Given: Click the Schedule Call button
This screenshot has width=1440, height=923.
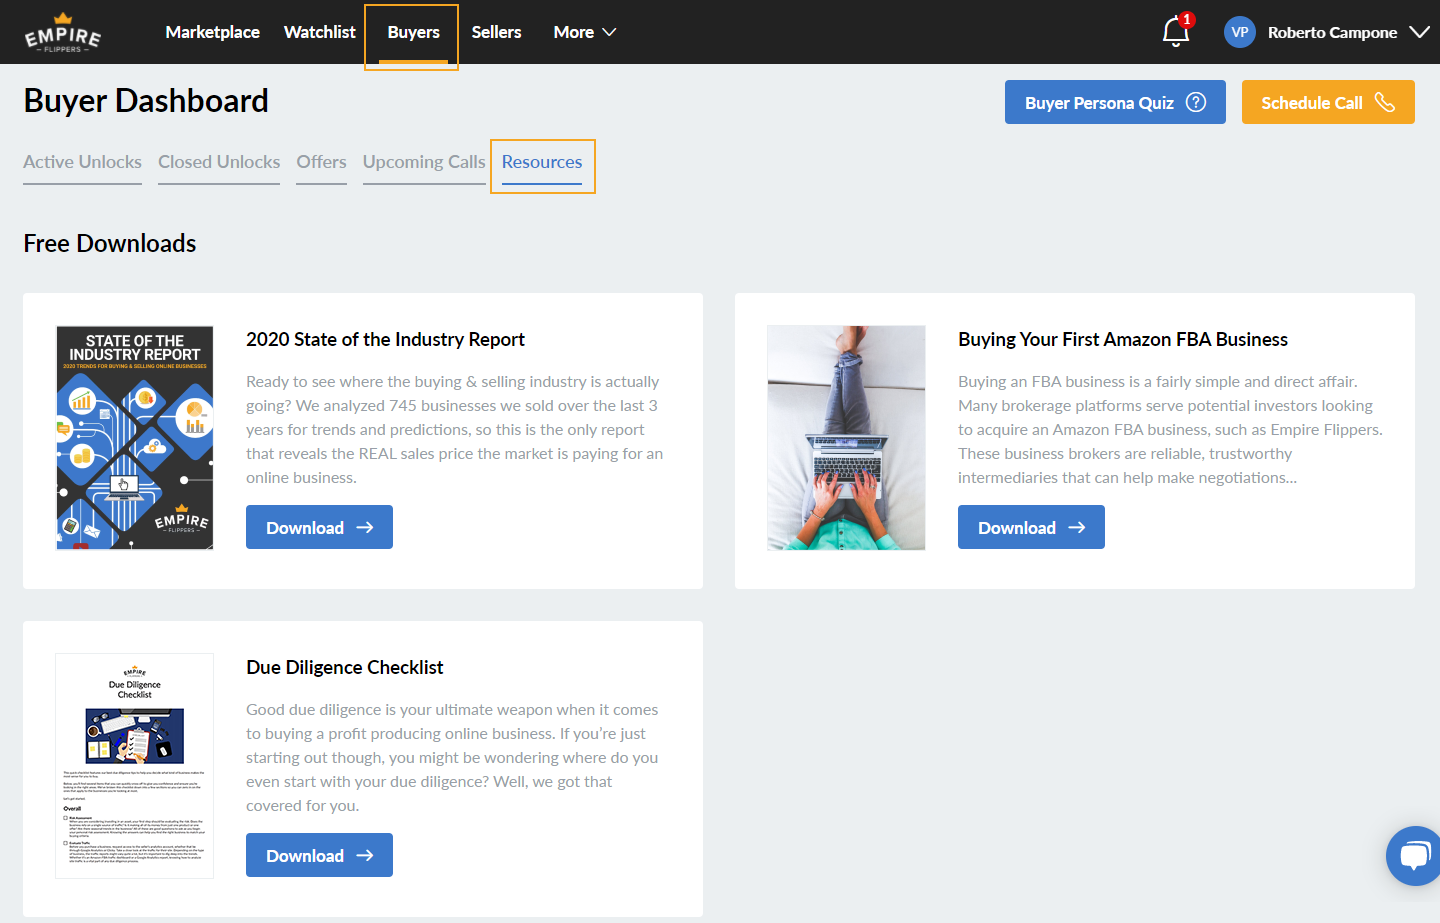Looking at the screenshot, I should click(x=1328, y=102).
